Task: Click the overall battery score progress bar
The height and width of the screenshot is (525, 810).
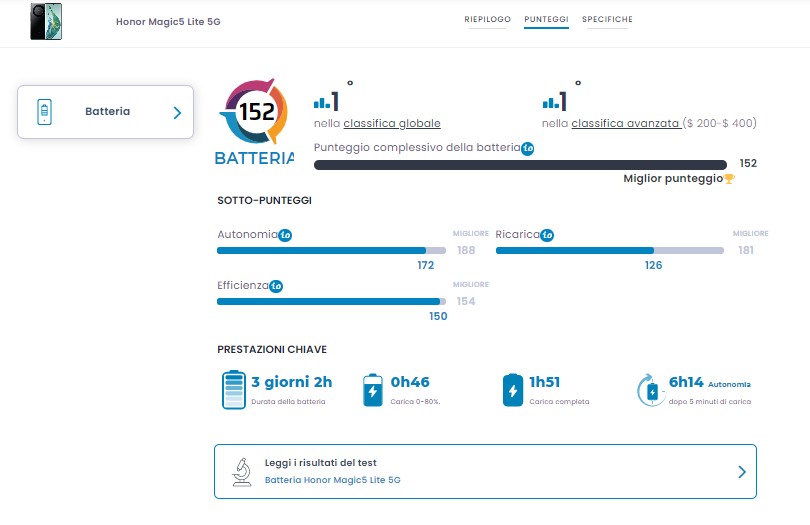Action: (520, 165)
